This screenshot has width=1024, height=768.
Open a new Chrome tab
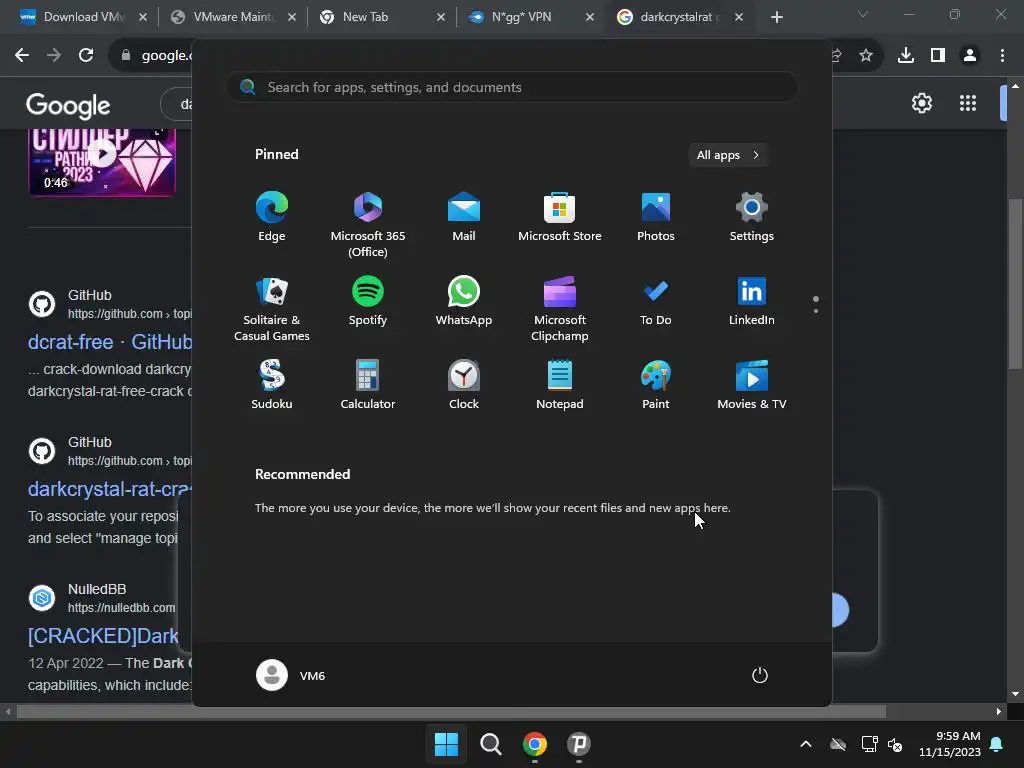point(776,17)
